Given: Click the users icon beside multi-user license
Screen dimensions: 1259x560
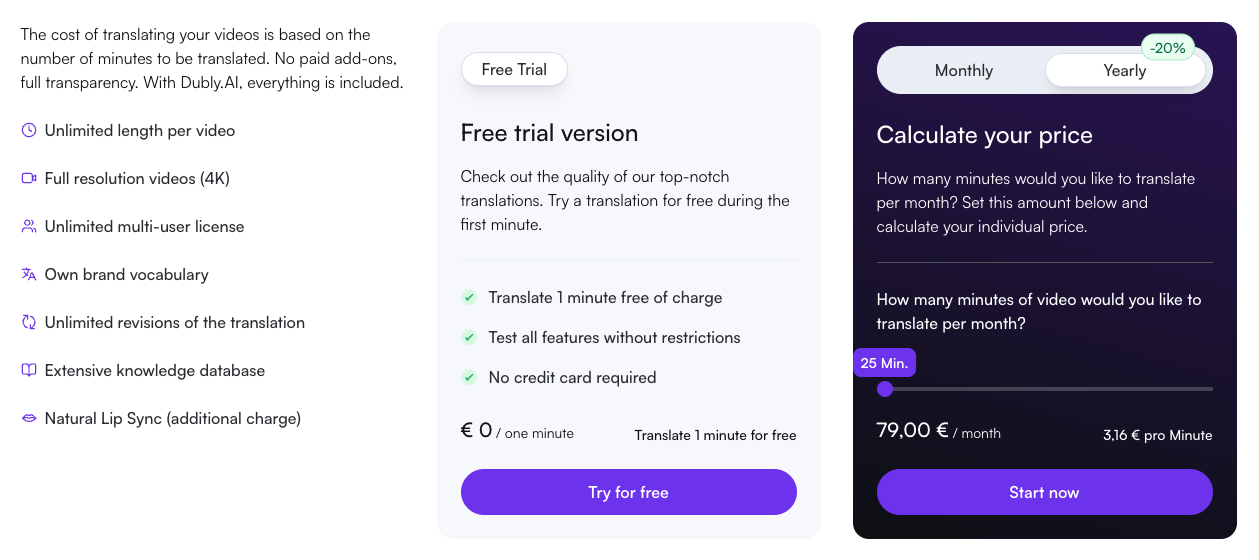Looking at the screenshot, I should pos(29,227).
